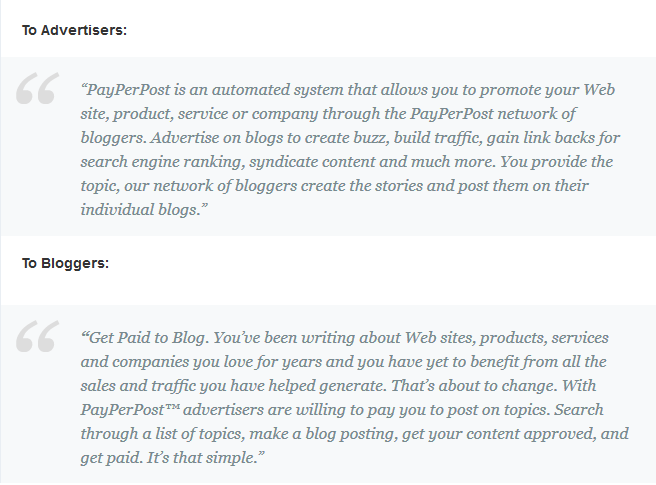656x485 pixels.
Task: Click the line starting "topic, our network of bloggers"
Action: point(334,185)
